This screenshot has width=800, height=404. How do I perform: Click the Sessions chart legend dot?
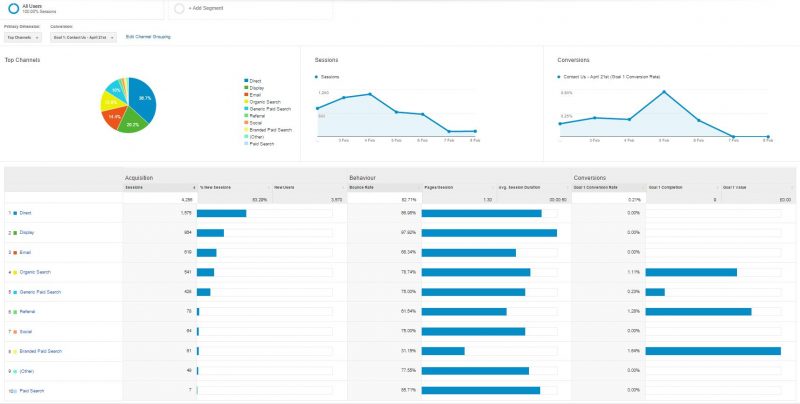316,77
